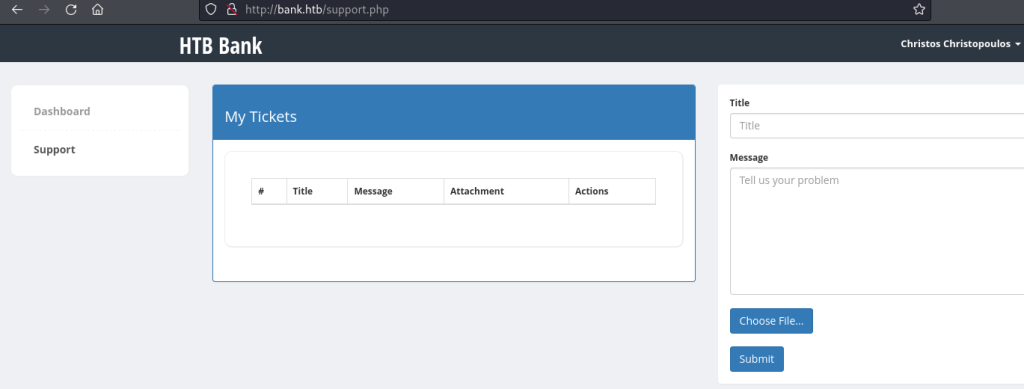
Task: Open the browser home page icon
Action: click(97, 10)
